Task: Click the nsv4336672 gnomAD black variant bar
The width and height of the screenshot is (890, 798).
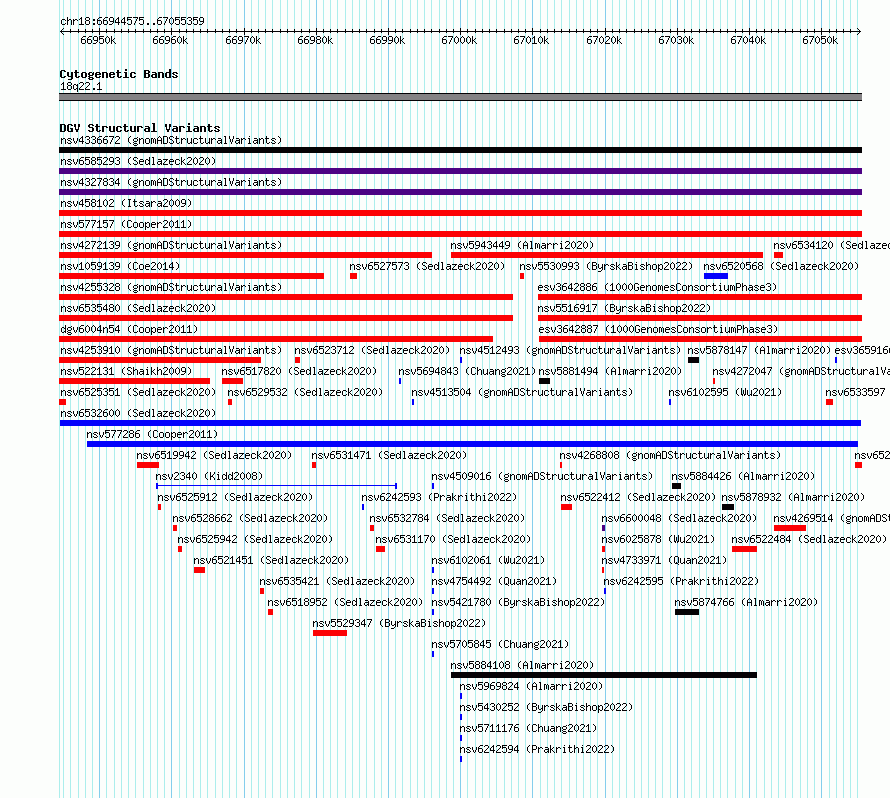Action: click(460, 150)
